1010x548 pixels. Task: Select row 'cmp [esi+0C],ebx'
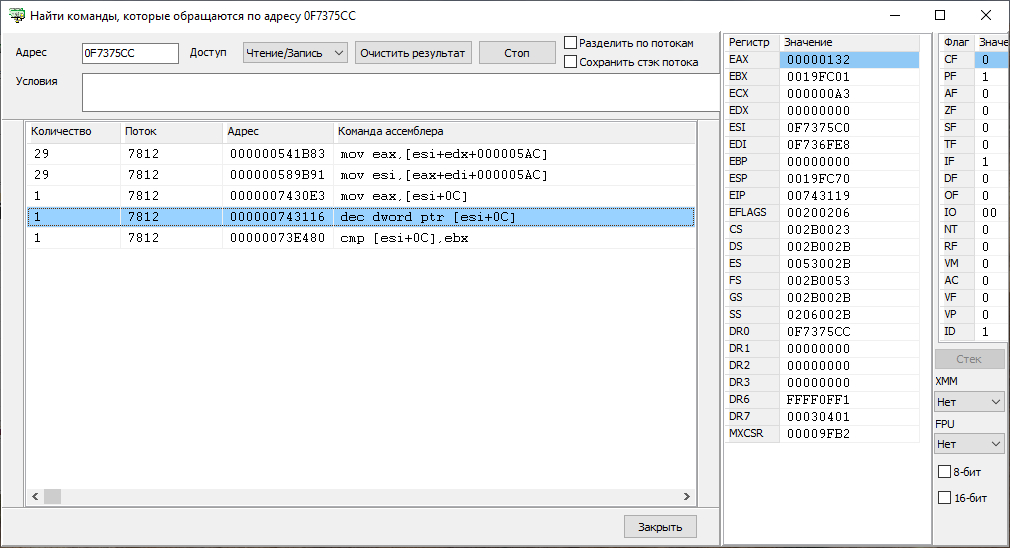[x=361, y=238]
